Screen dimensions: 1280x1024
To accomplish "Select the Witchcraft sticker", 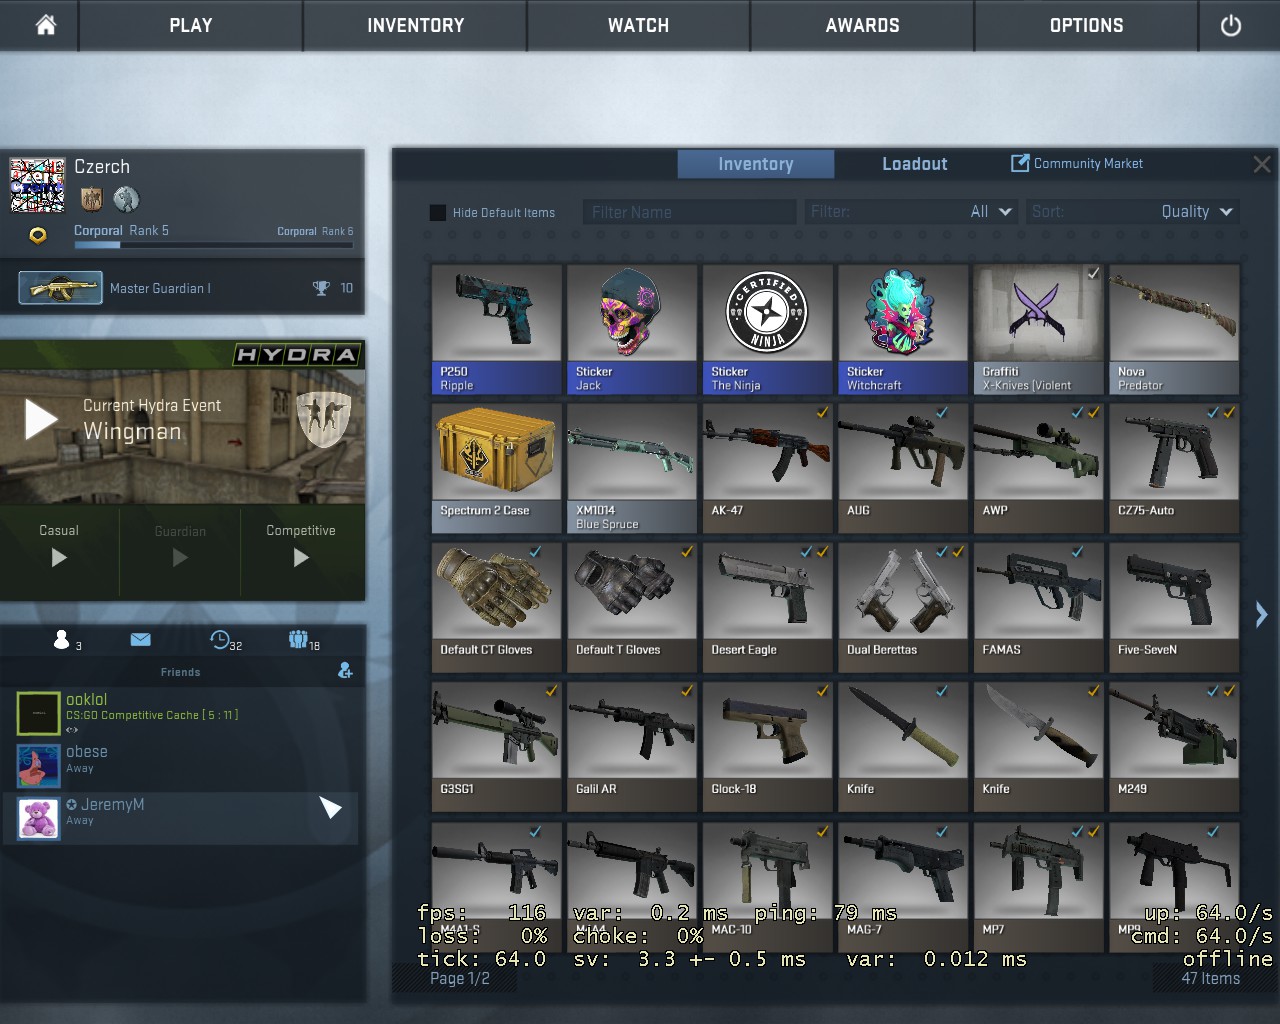I will [903, 329].
